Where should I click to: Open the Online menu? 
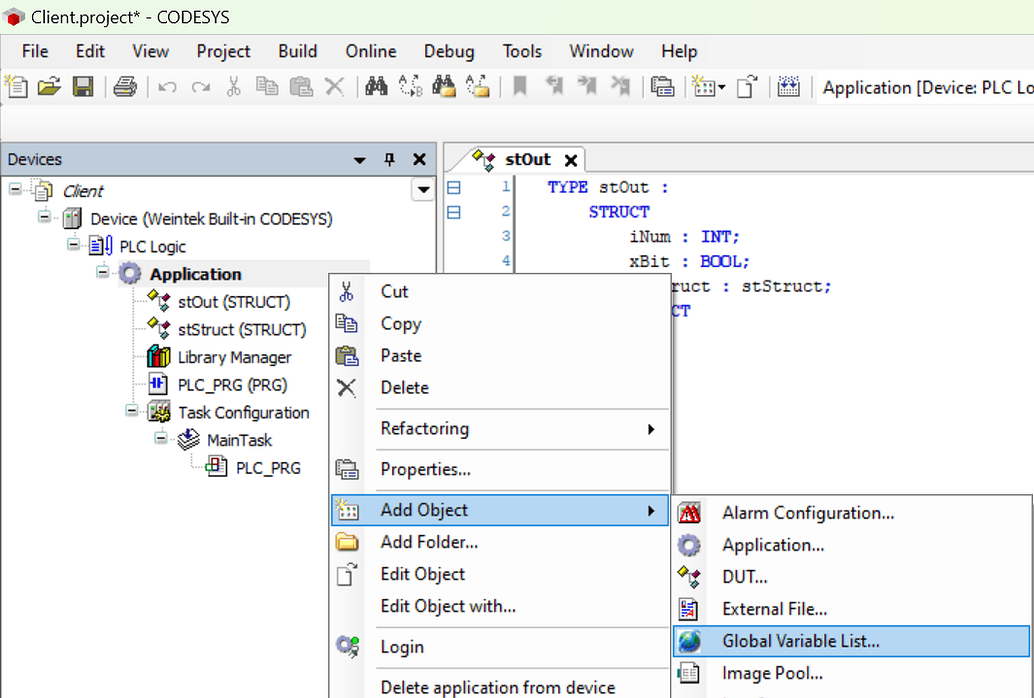coord(370,51)
